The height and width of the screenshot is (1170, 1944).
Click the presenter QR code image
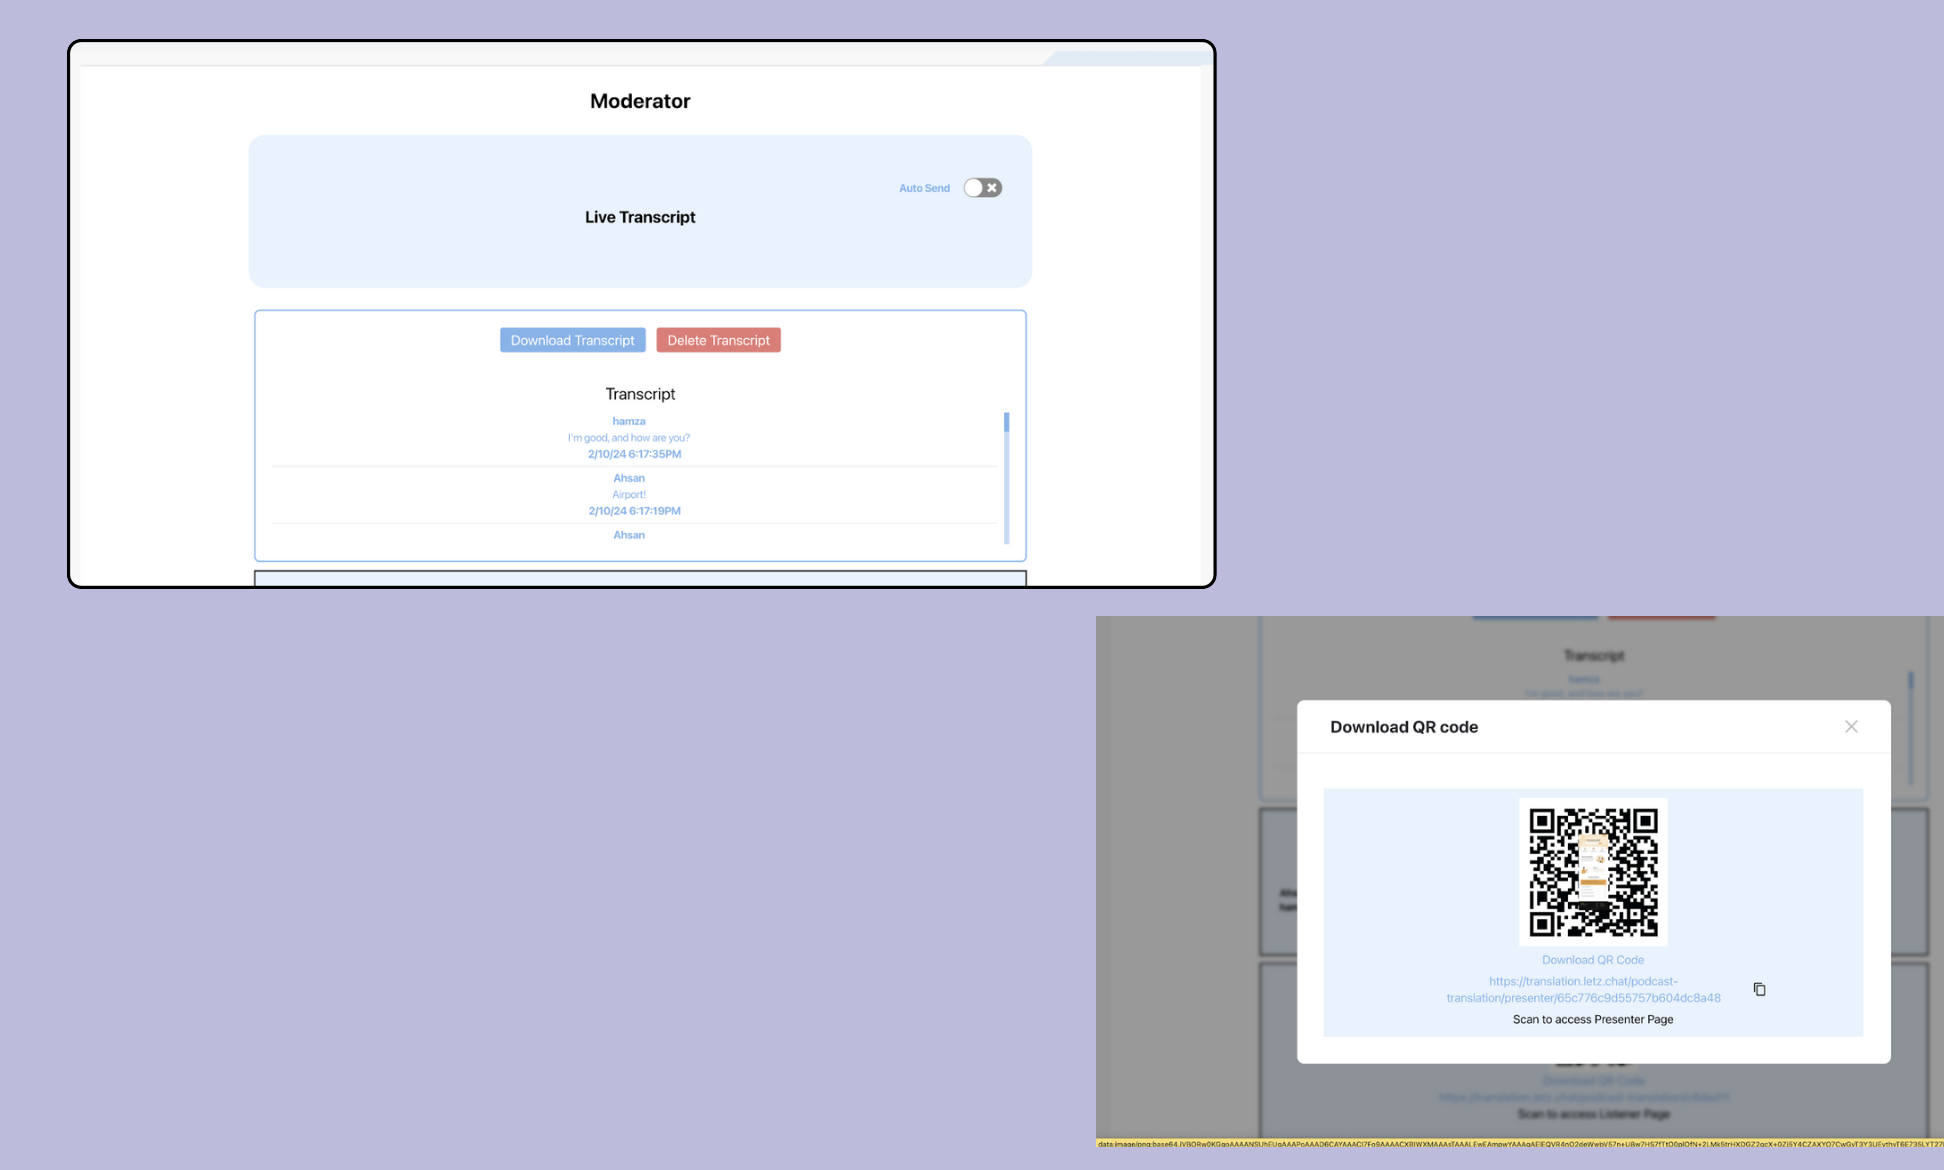pyautogui.click(x=1592, y=872)
